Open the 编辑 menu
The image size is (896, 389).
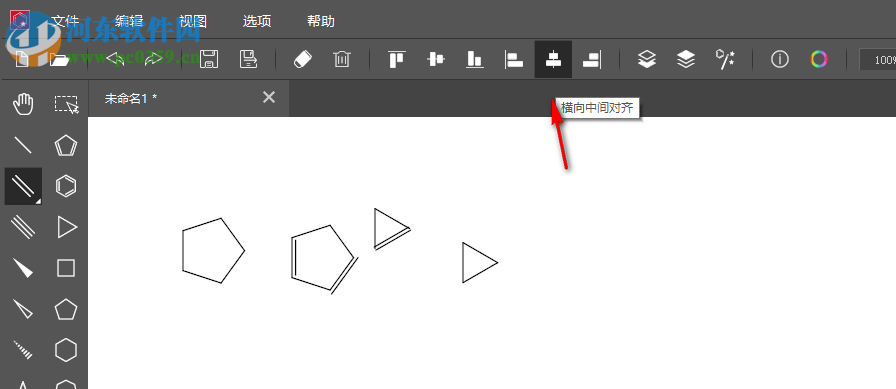coord(129,21)
